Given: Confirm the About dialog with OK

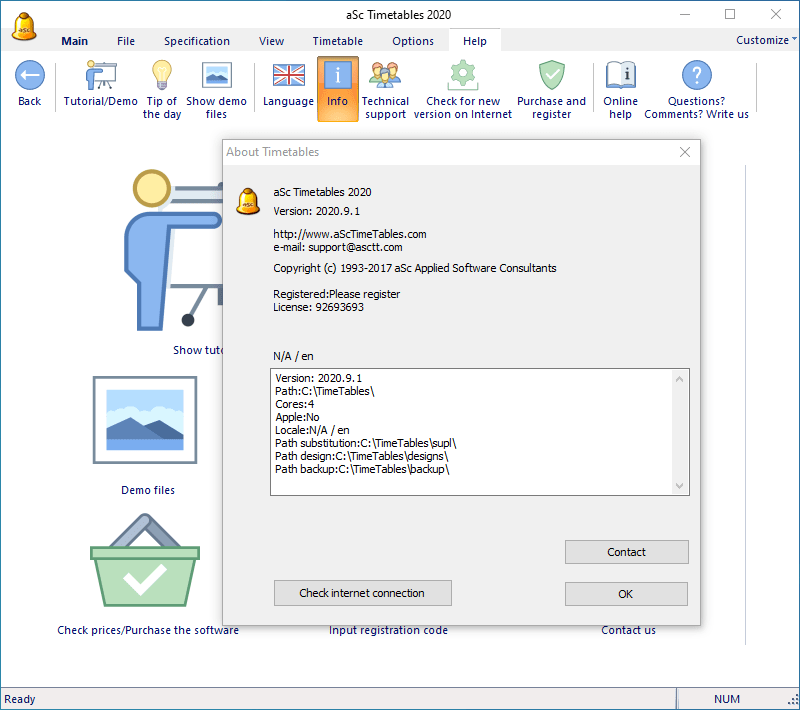Looking at the screenshot, I should tap(626, 593).
